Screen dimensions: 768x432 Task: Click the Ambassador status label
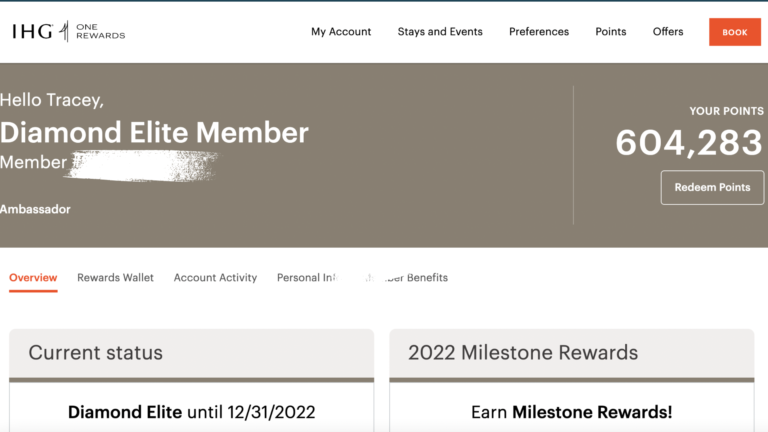pyautogui.click(x=35, y=209)
